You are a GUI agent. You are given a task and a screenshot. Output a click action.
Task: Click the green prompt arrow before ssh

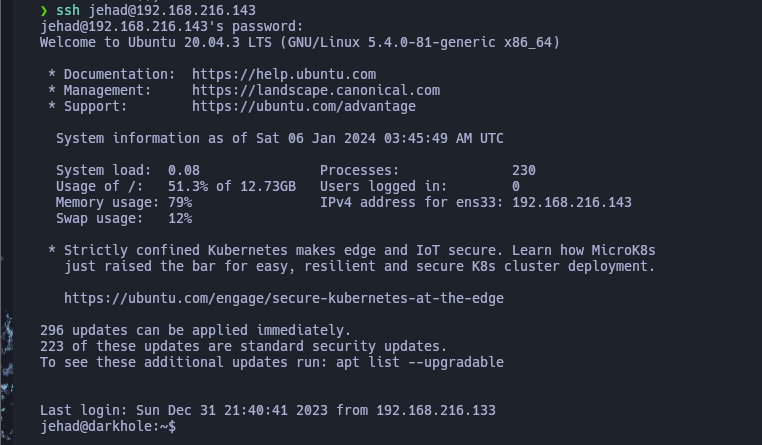click(44, 10)
